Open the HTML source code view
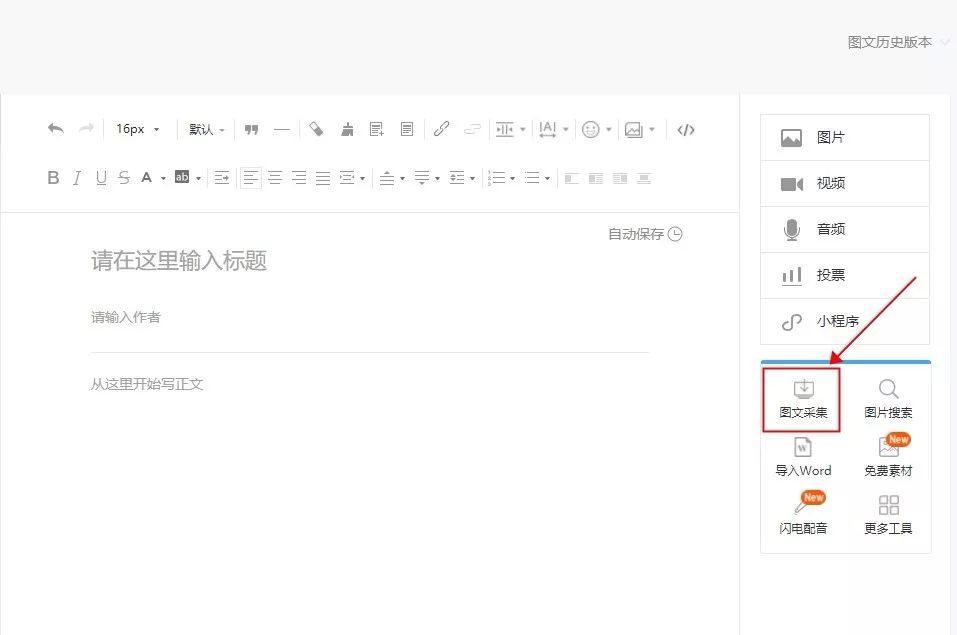This screenshot has height=635, width=957. point(685,129)
